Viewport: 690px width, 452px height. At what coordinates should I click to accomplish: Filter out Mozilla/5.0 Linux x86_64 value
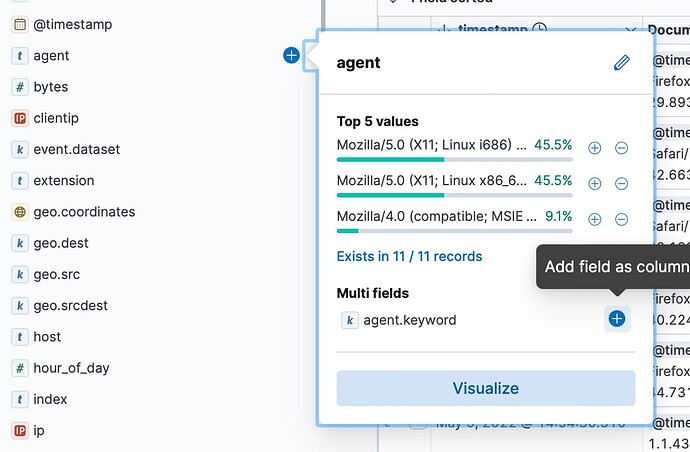tap(621, 183)
